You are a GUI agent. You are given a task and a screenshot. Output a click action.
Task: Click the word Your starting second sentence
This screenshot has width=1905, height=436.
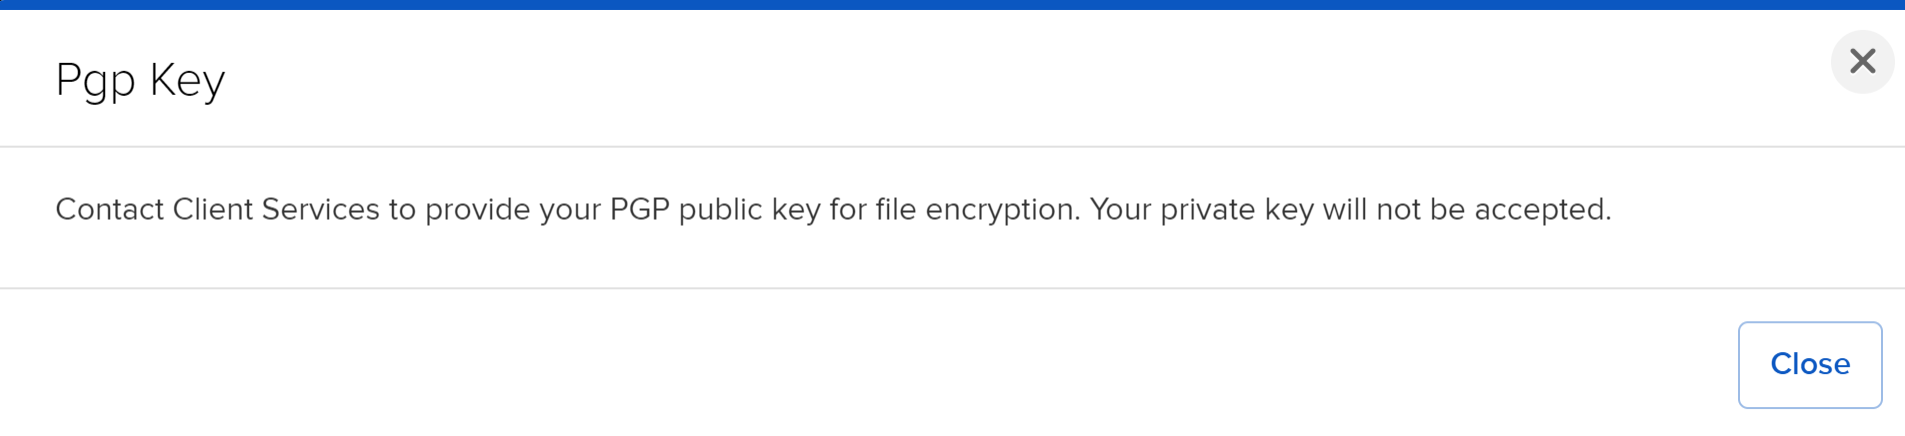coord(1119,209)
